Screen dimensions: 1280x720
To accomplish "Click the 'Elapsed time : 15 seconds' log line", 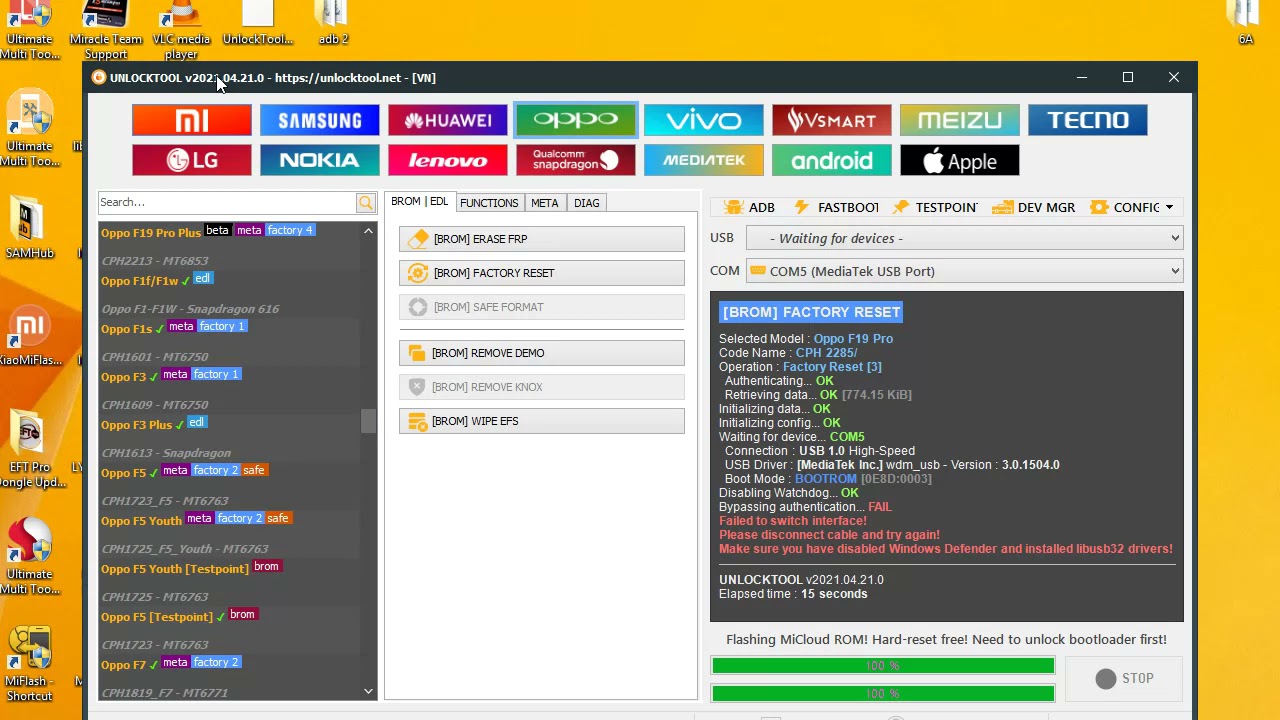I will (793, 594).
